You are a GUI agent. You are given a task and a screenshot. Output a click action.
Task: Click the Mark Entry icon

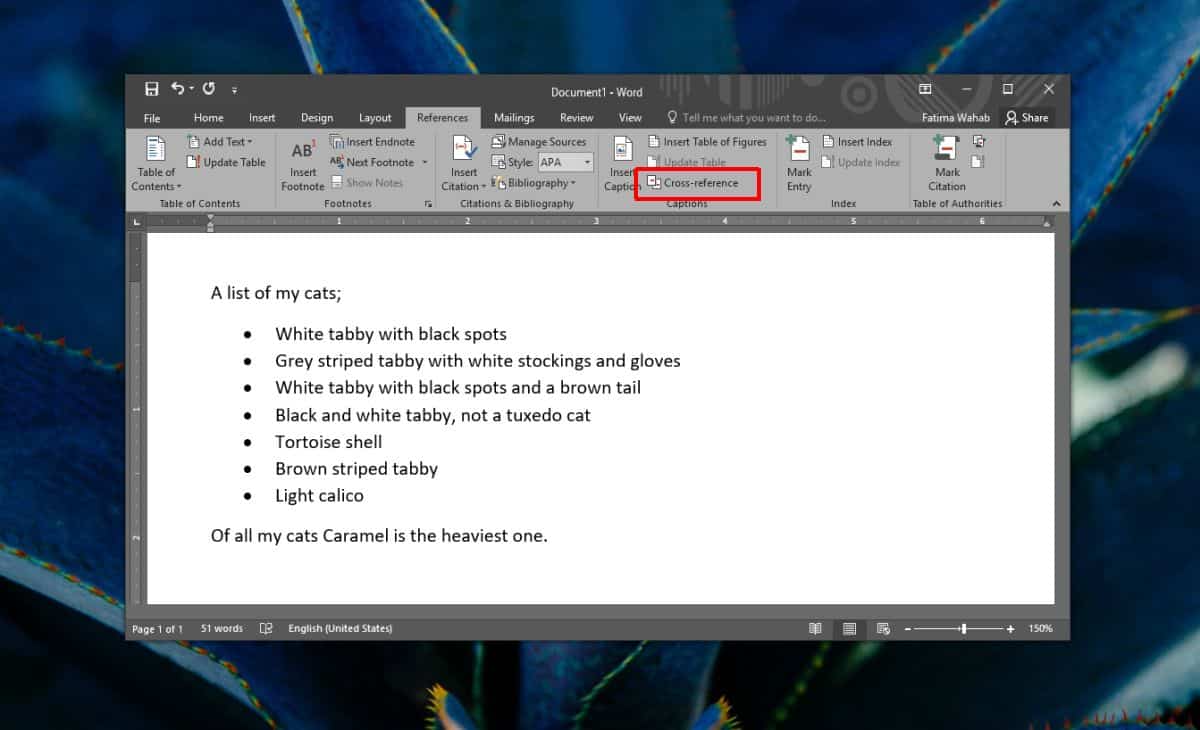pyautogui.click(x=799, y=150)
